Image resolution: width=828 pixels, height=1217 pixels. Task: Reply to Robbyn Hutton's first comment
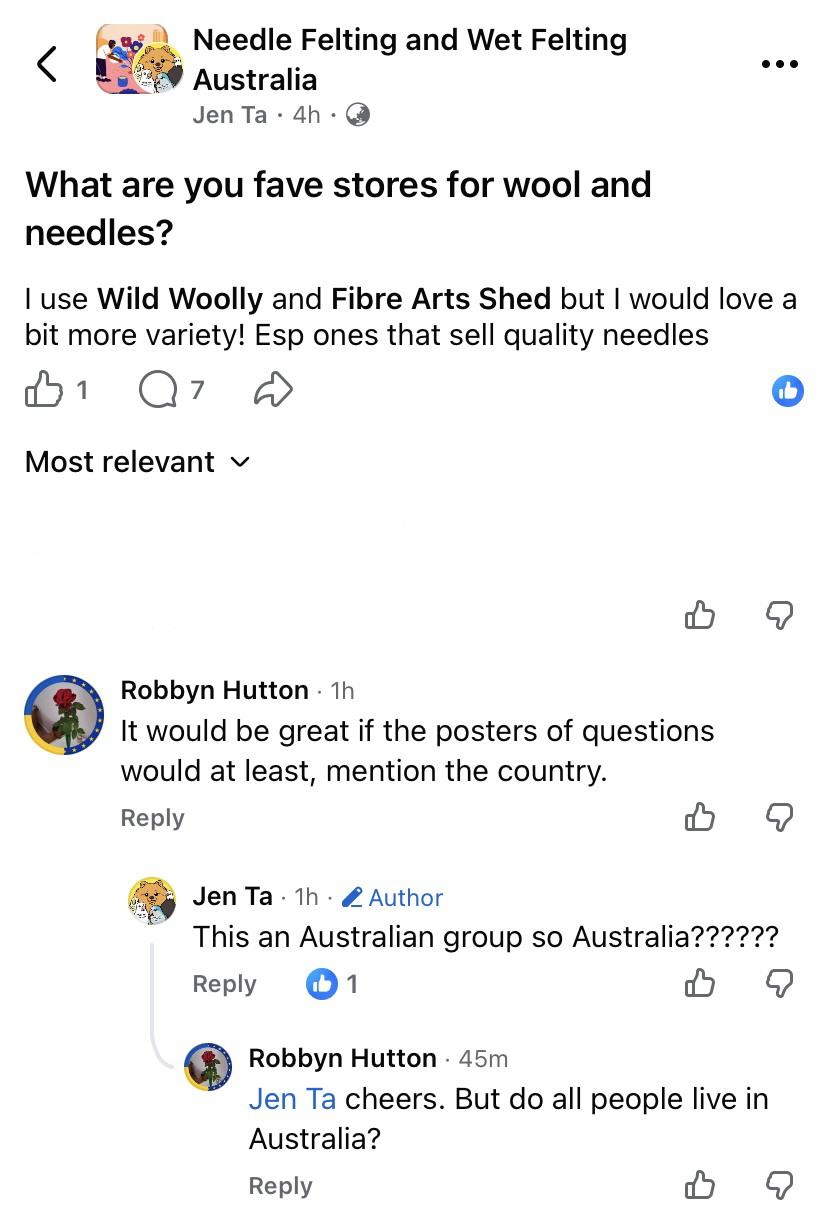click(152, 818)
